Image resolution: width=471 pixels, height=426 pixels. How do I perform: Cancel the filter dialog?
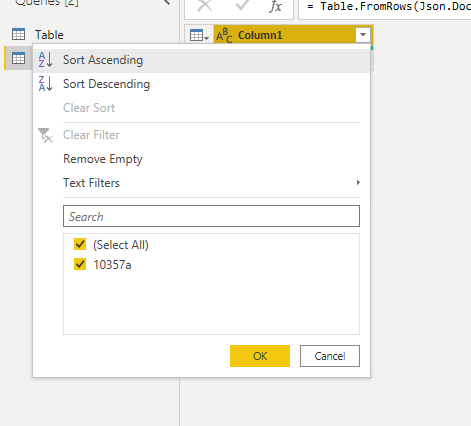[330, 356]
